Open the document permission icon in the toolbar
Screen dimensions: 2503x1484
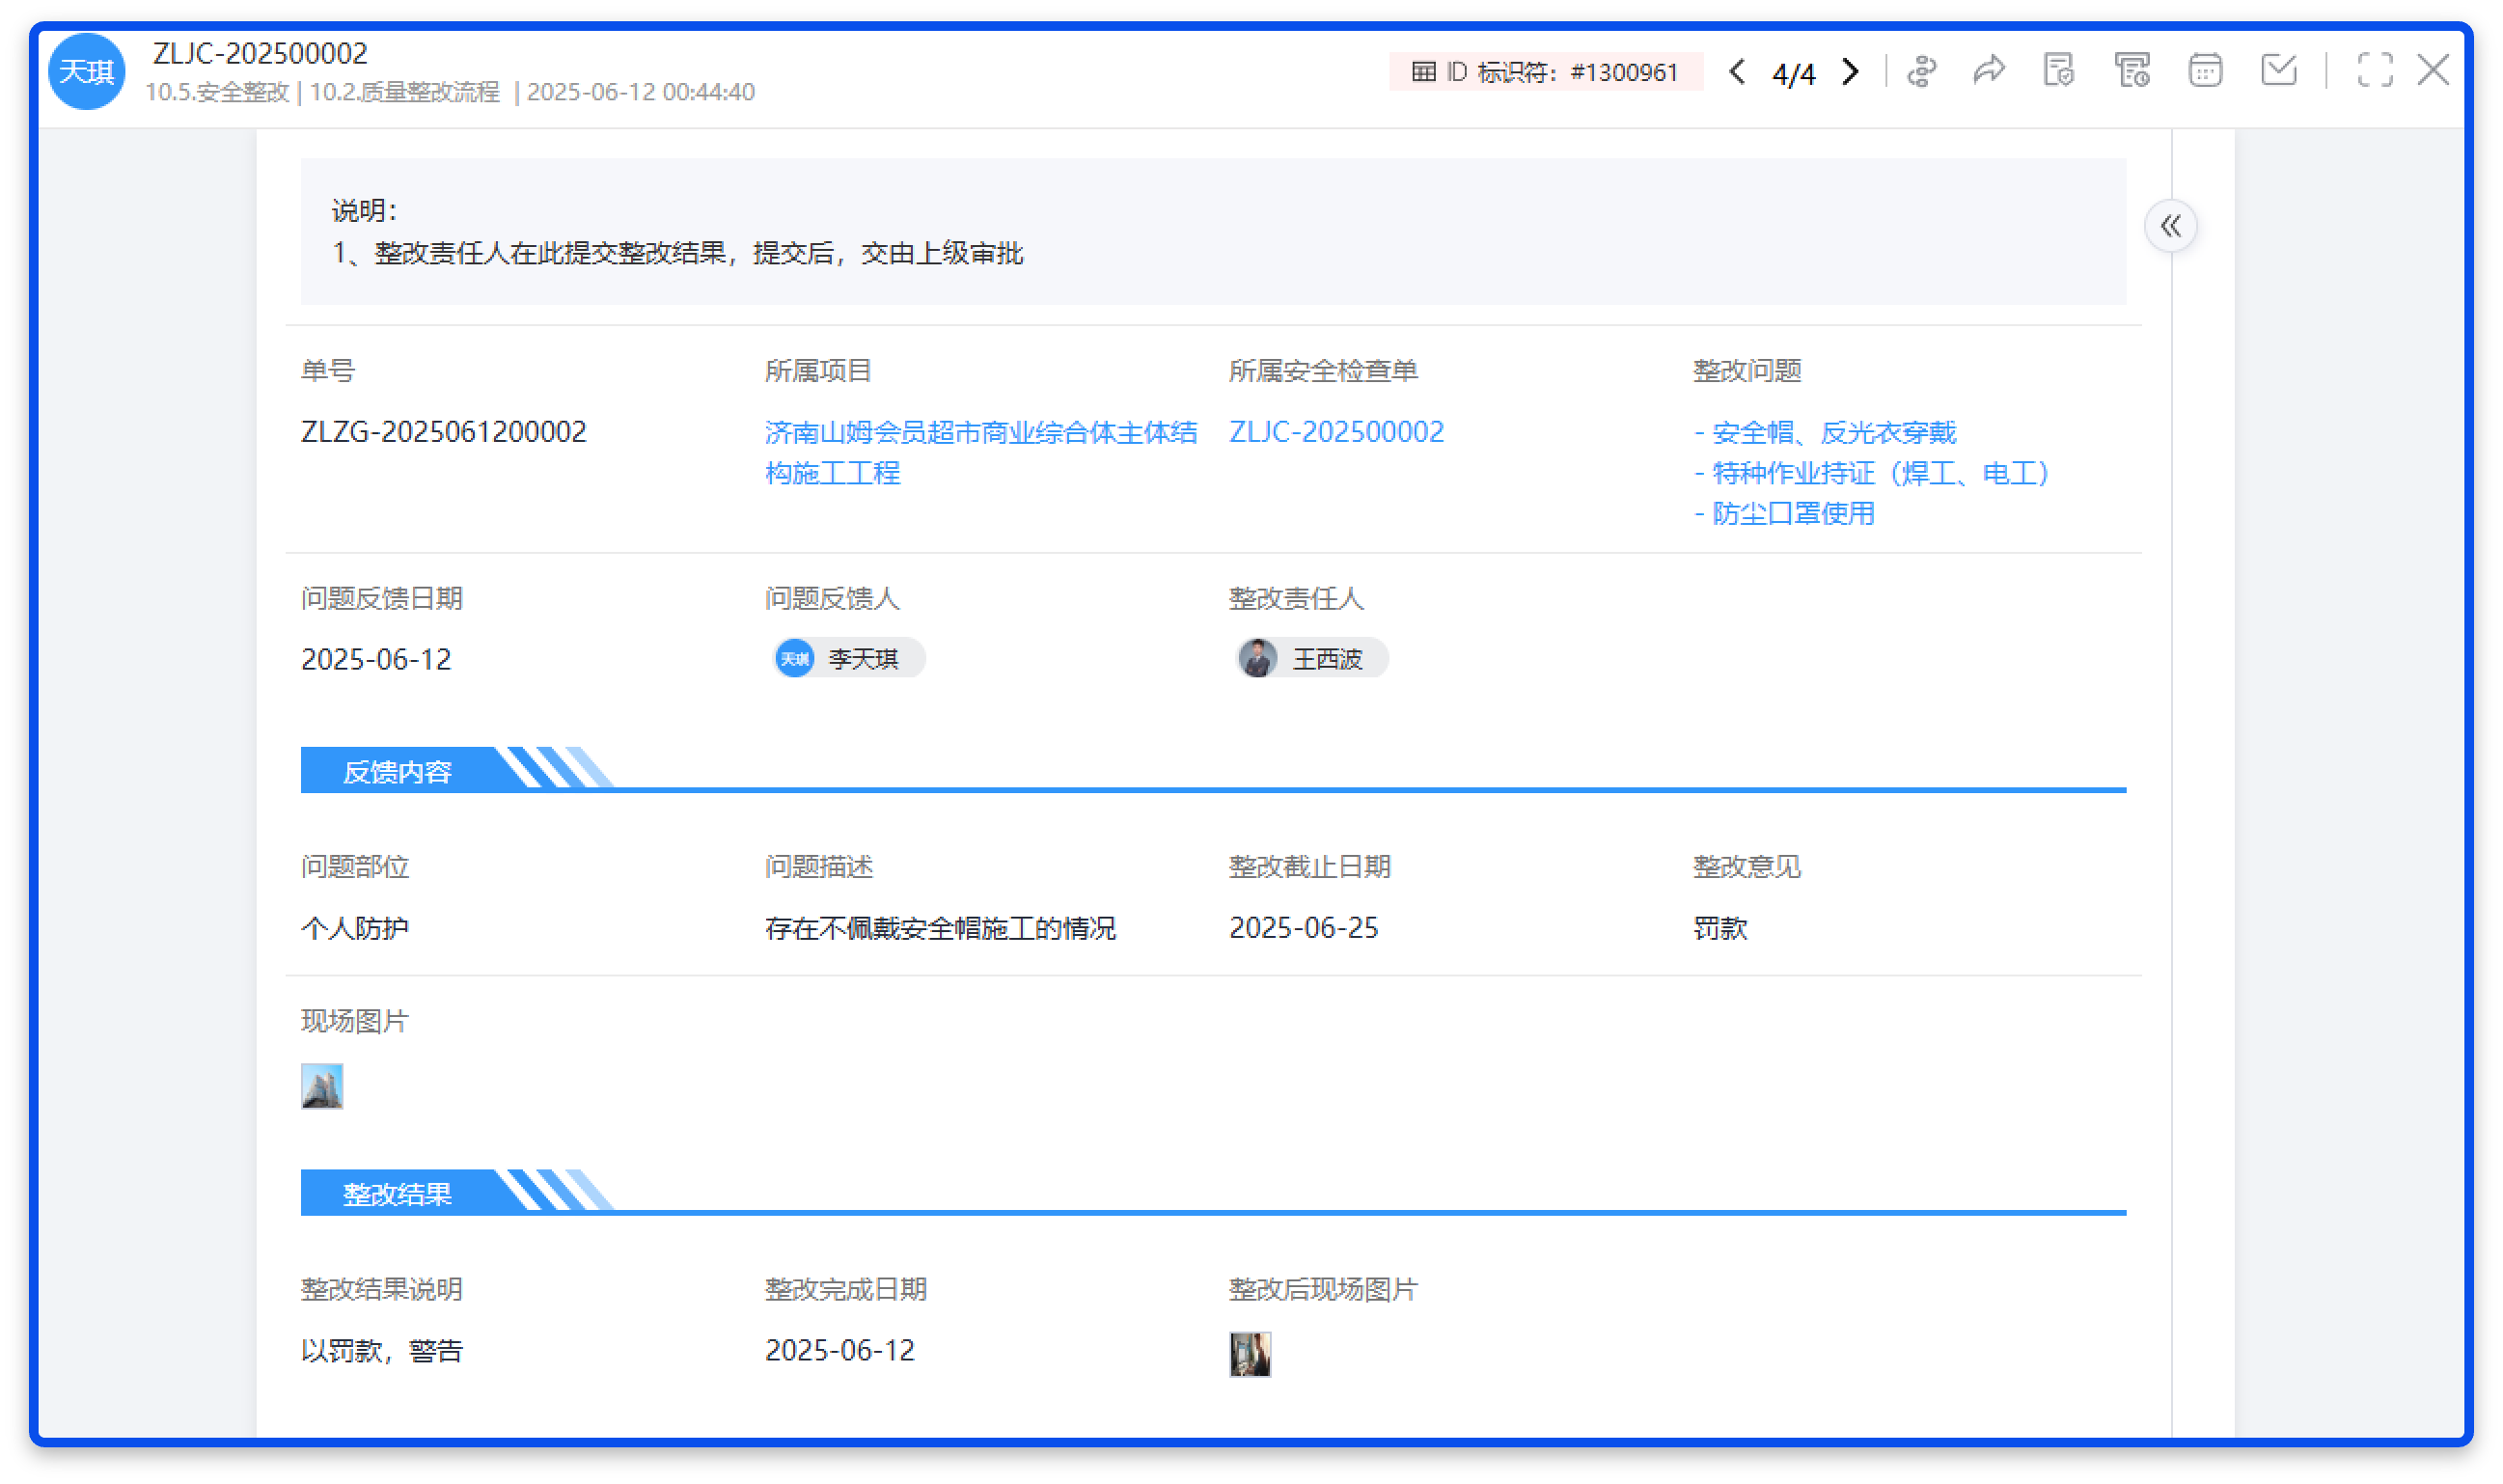(2057, 70)
